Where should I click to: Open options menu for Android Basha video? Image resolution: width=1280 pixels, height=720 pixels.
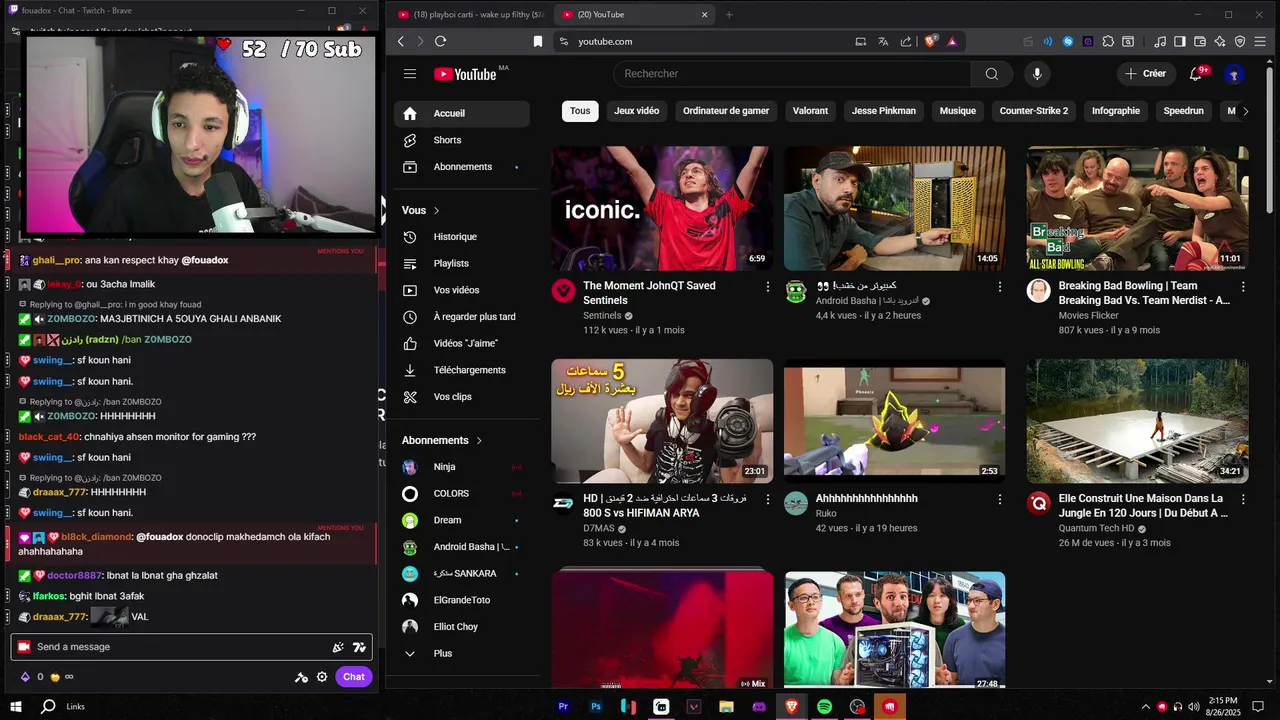1000,287
